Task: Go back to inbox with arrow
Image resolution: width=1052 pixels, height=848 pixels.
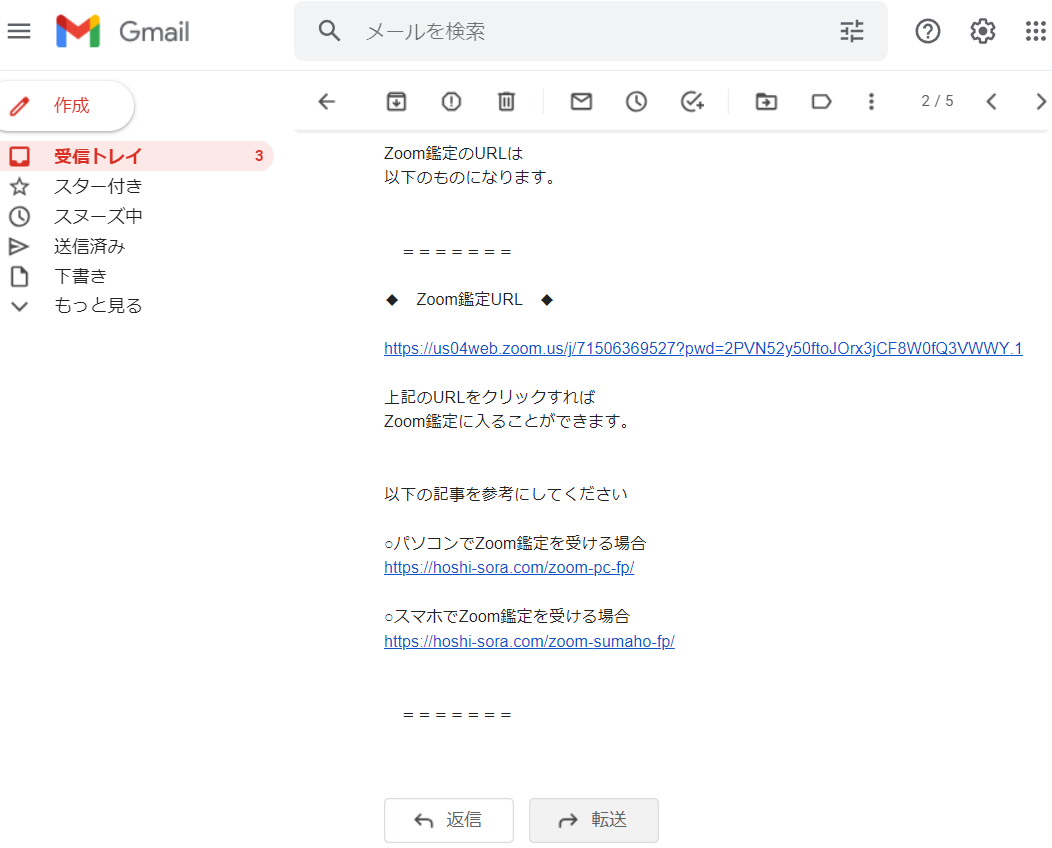Action: click(326, 101)
